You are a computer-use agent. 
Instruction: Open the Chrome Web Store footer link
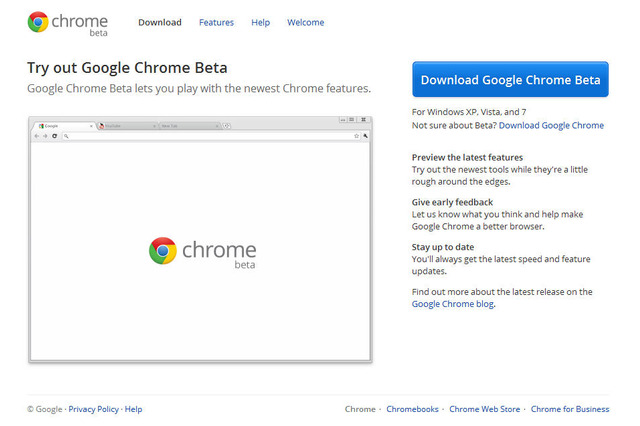(x=484, y=409)
